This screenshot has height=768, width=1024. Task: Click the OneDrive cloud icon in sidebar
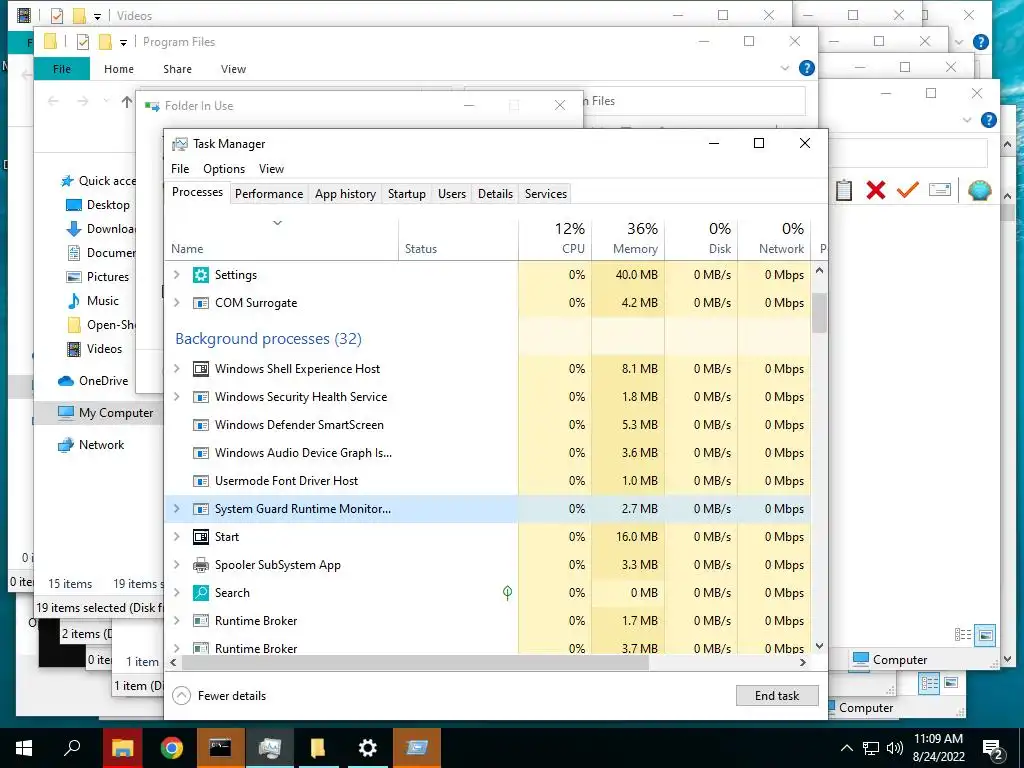[66, 381]
